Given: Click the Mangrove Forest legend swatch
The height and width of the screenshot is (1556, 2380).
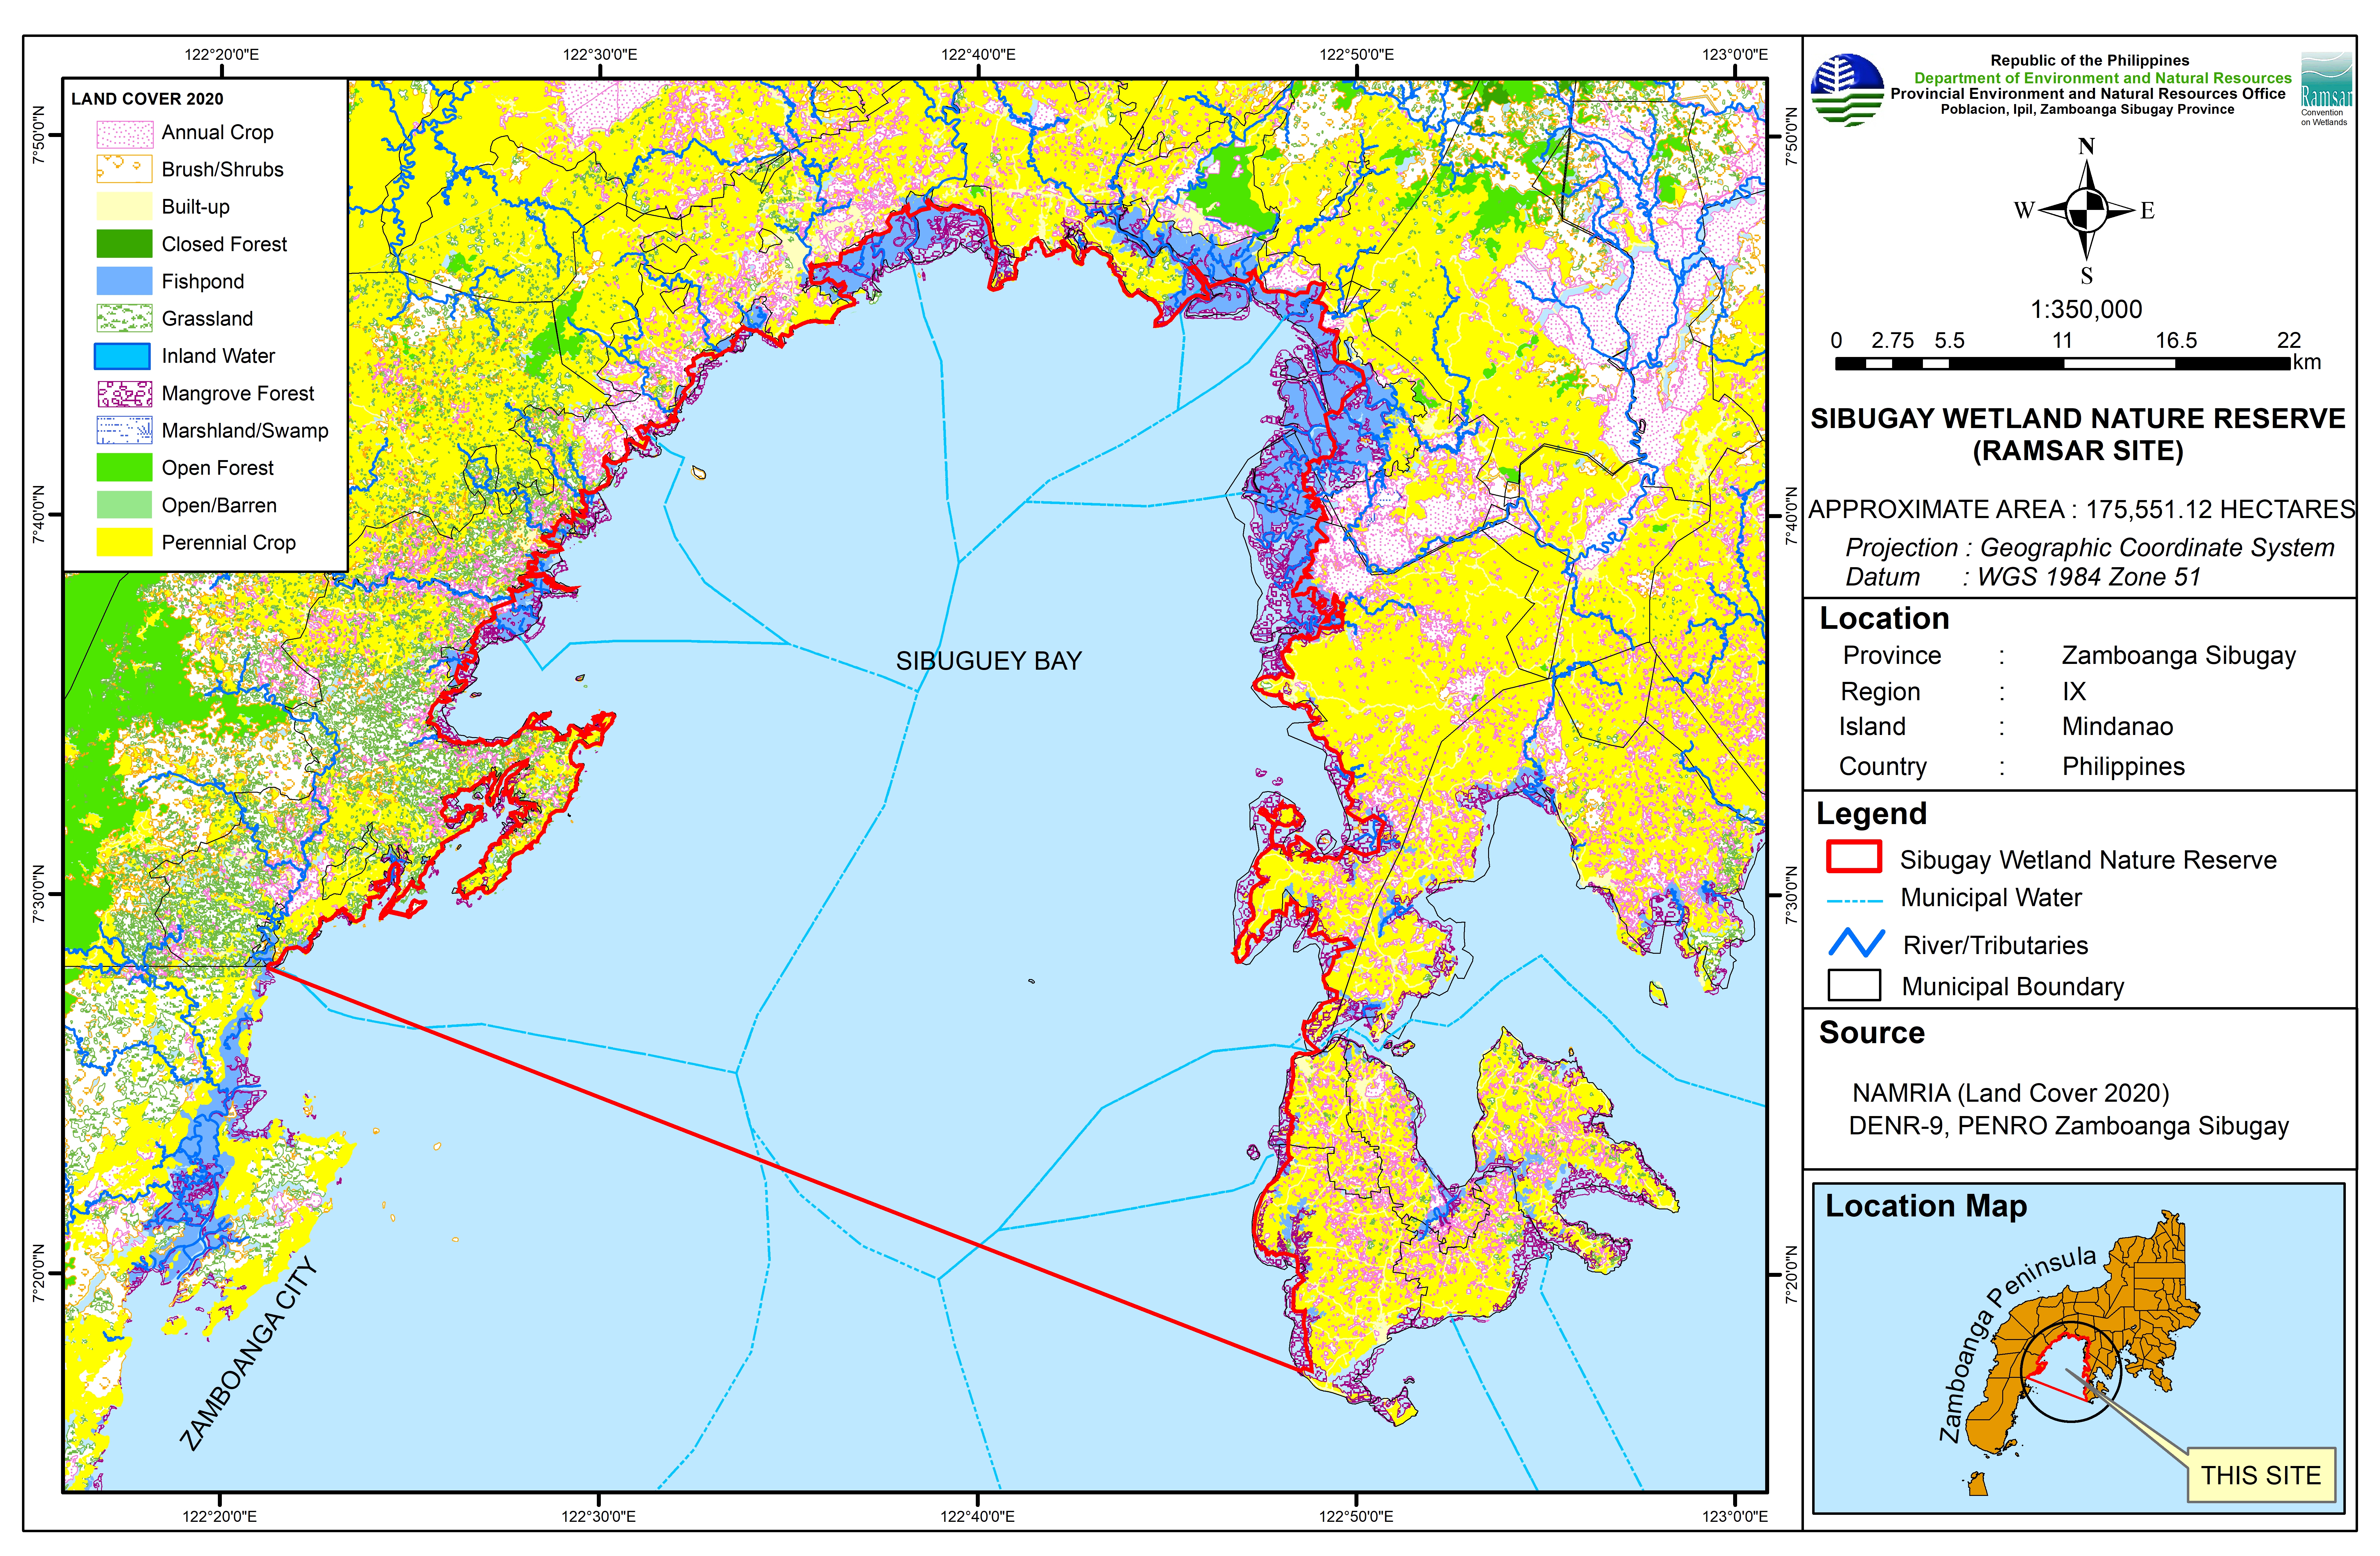Looking at the screenshot, I should pyautogui.click(x=124, y=393).
